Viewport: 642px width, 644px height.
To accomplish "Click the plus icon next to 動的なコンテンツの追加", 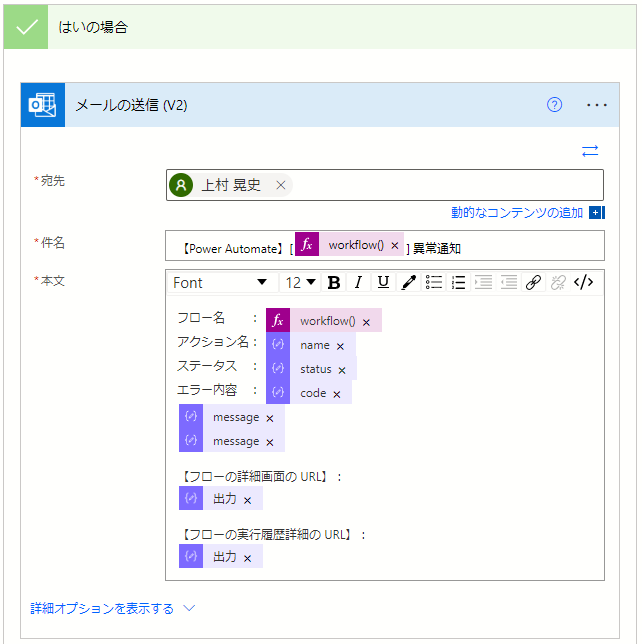I will pyautogui.click(x=596, y=212).
